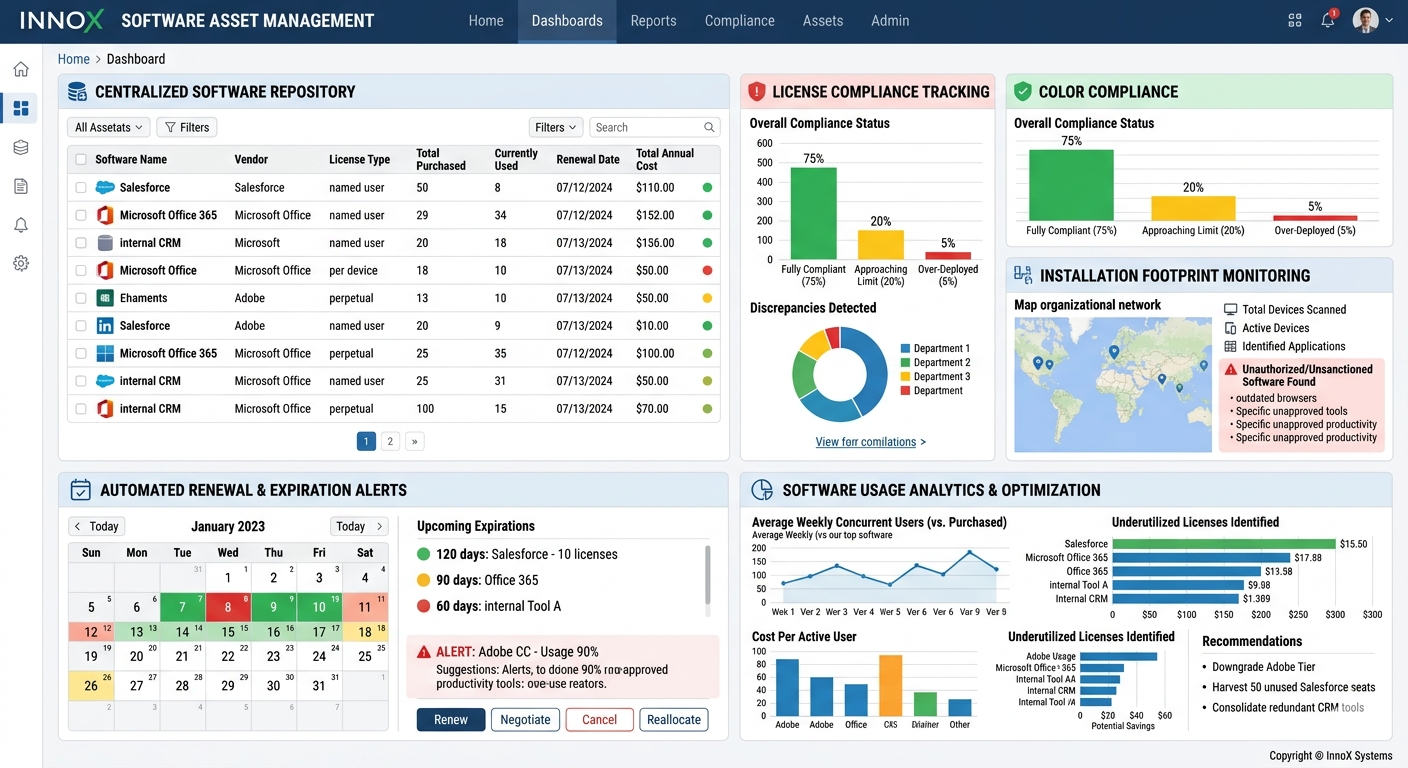This screenshot has width=1408, height=768.
Task: Switch to the Compliance tab
Action: pyautogui.click(x=739, y=20)
